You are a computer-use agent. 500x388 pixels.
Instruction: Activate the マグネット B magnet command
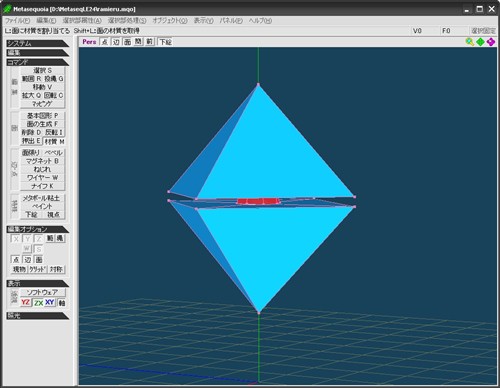tap(42, 161)
